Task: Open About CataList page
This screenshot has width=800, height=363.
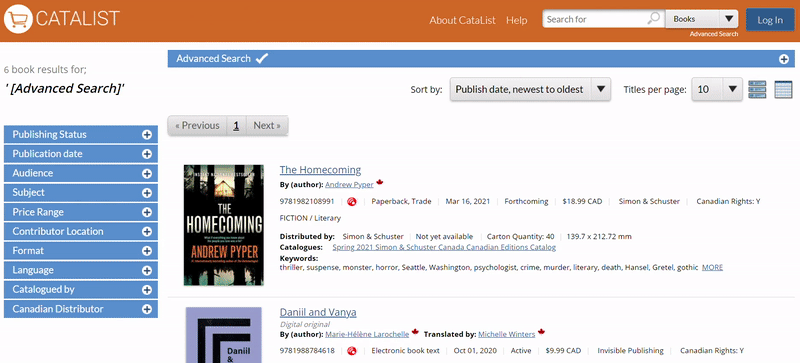Action: pyautogui.click(x=462, y=20)
